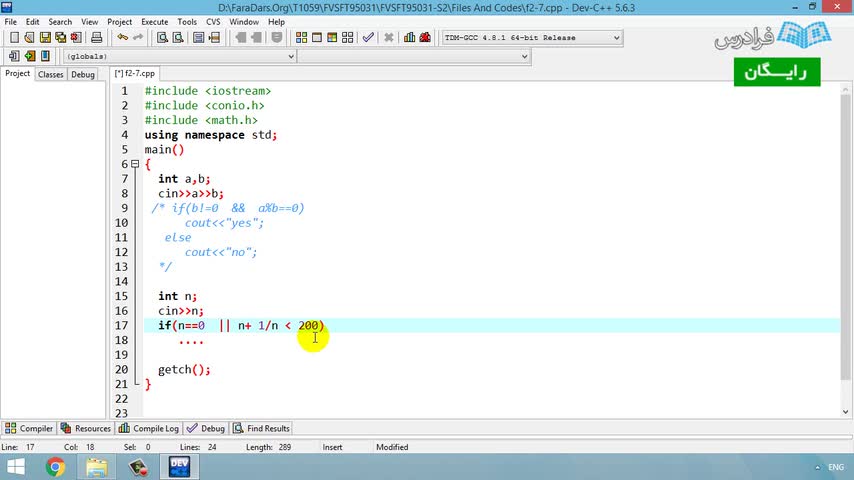Click the New file toolbar icon
The image size is (854, 480).
pyautogui.click(x=14, y=38)
